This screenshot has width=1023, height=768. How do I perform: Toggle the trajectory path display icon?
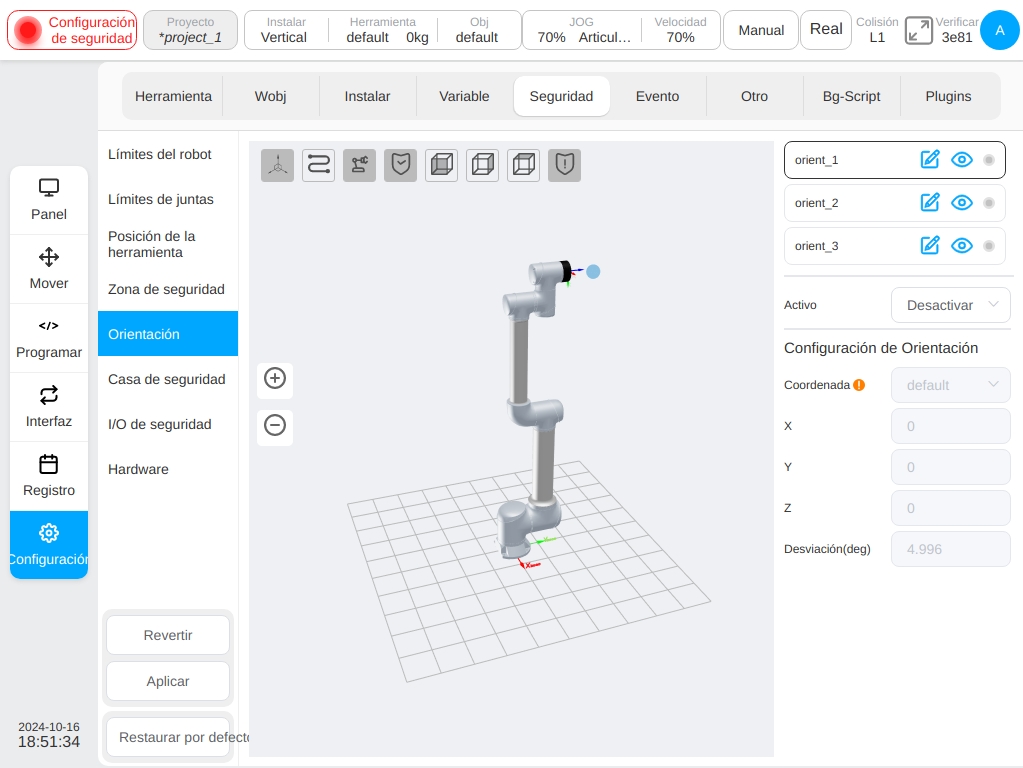point(318,165)
